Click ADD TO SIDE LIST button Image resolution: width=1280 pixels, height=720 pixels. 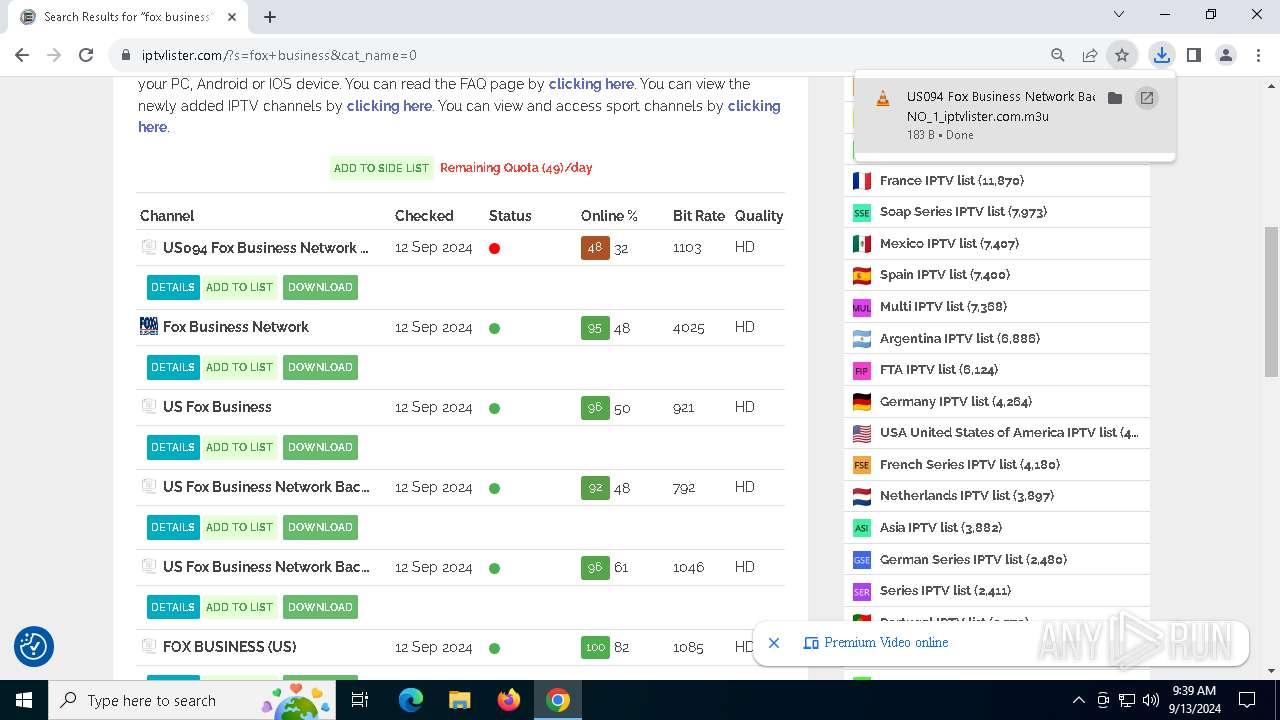(x=381, y=168)
